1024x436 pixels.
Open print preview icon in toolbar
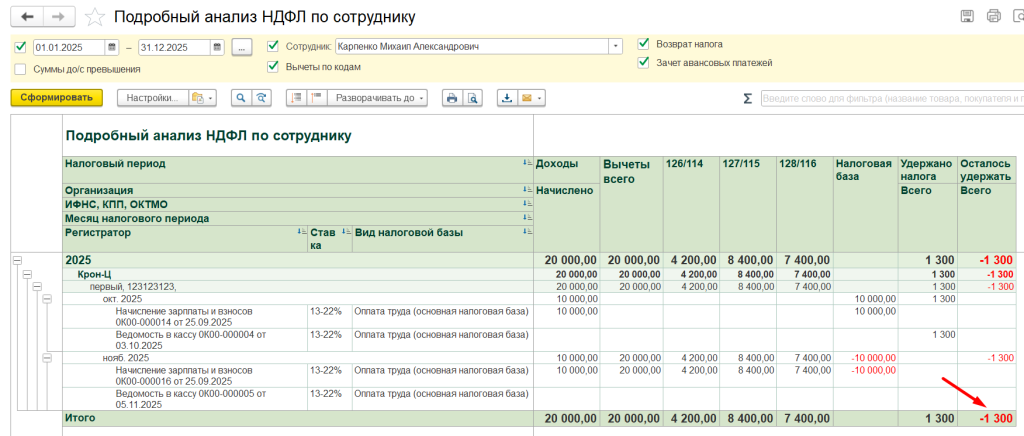472,98
